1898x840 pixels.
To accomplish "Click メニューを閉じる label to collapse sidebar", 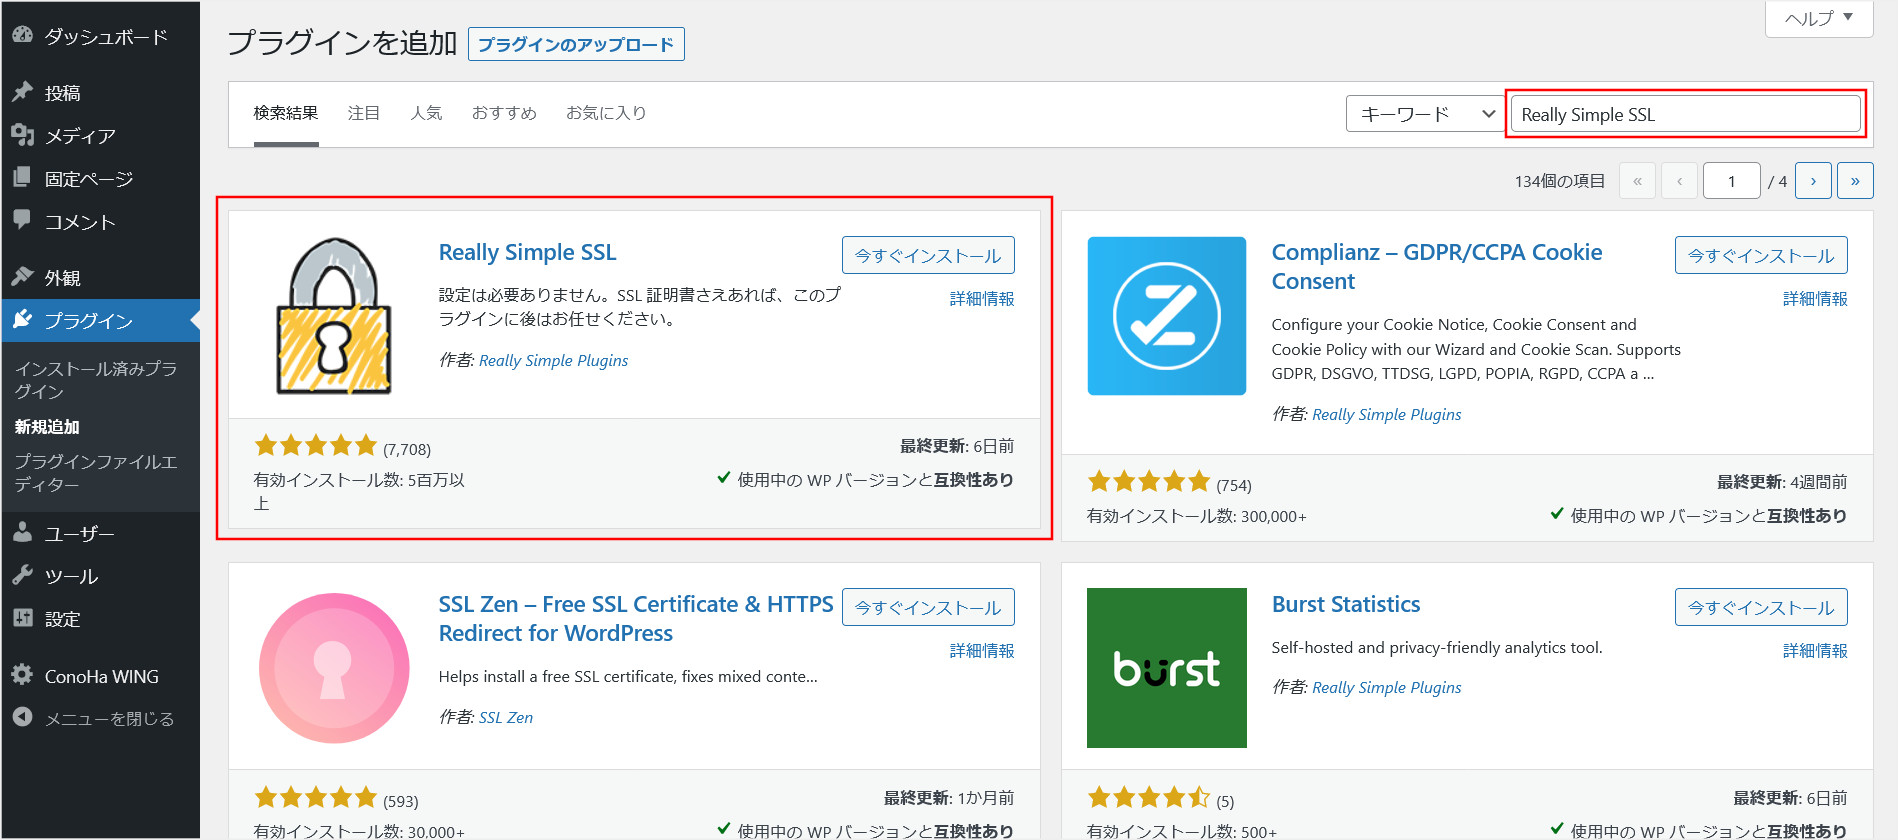I will (110, 719).
